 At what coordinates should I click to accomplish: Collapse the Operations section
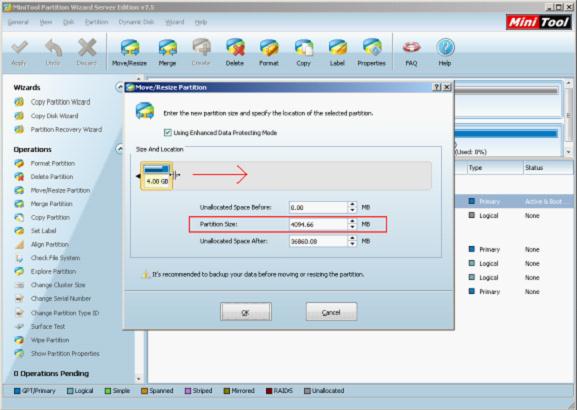(120, 149)
